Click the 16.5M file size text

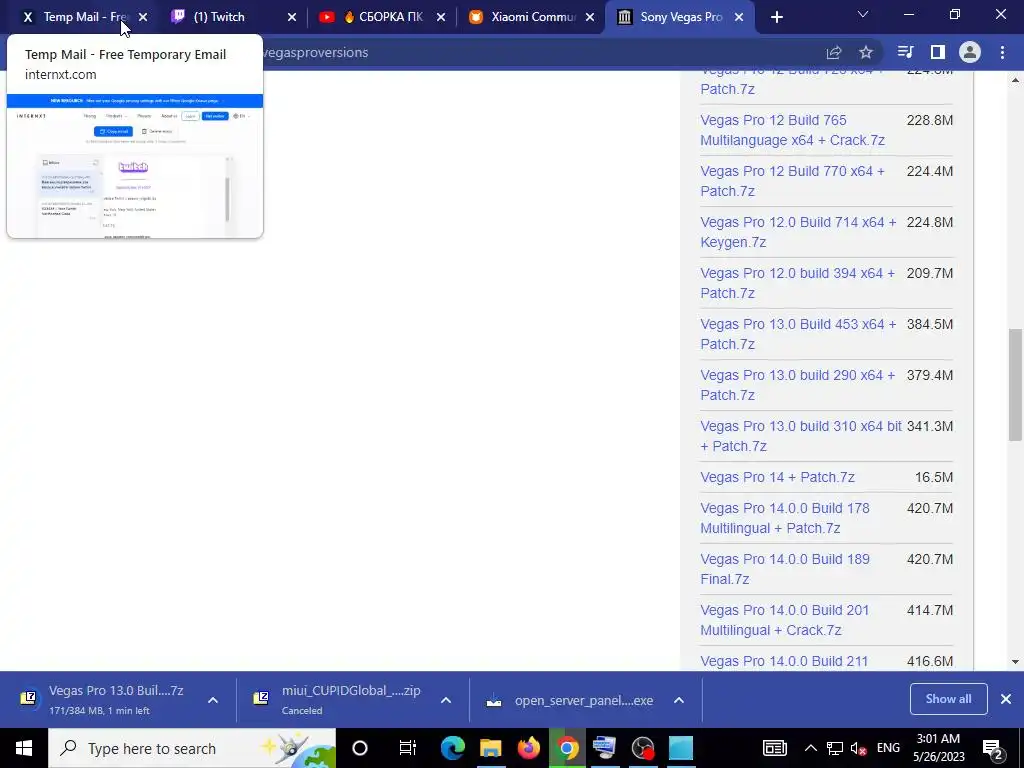tap(933, 477)
